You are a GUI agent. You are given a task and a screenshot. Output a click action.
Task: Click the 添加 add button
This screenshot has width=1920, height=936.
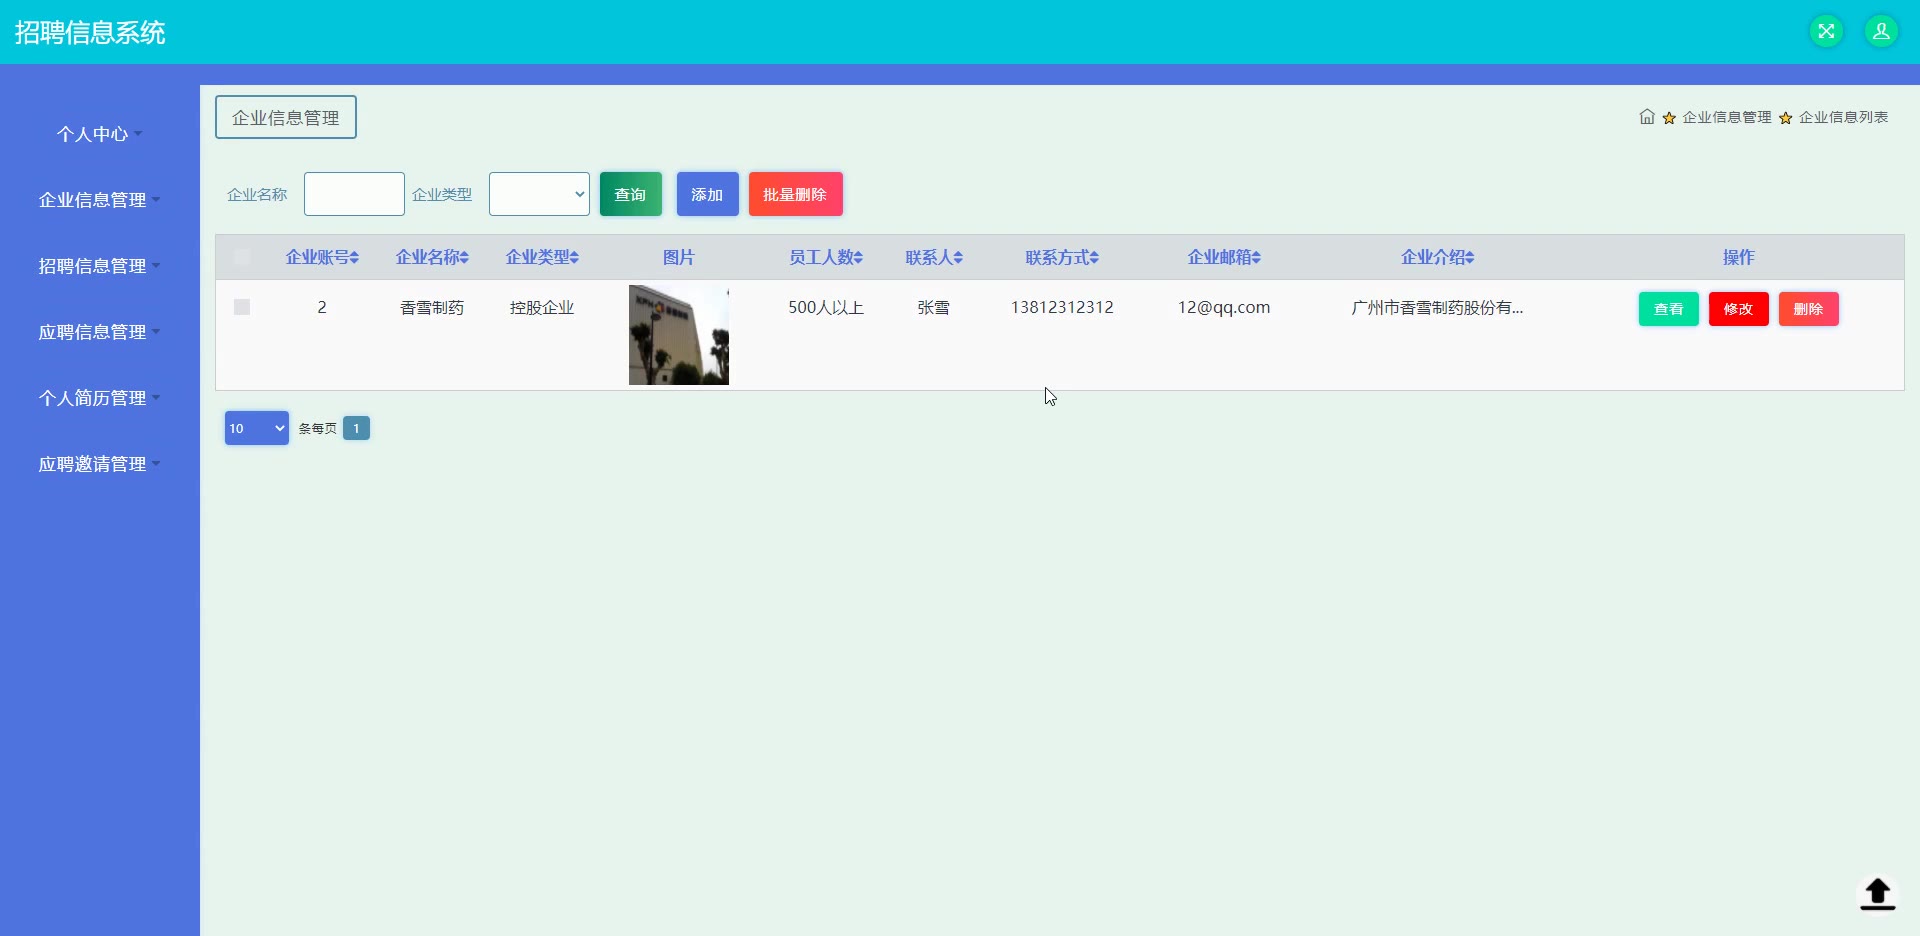(x=708, y=194)
